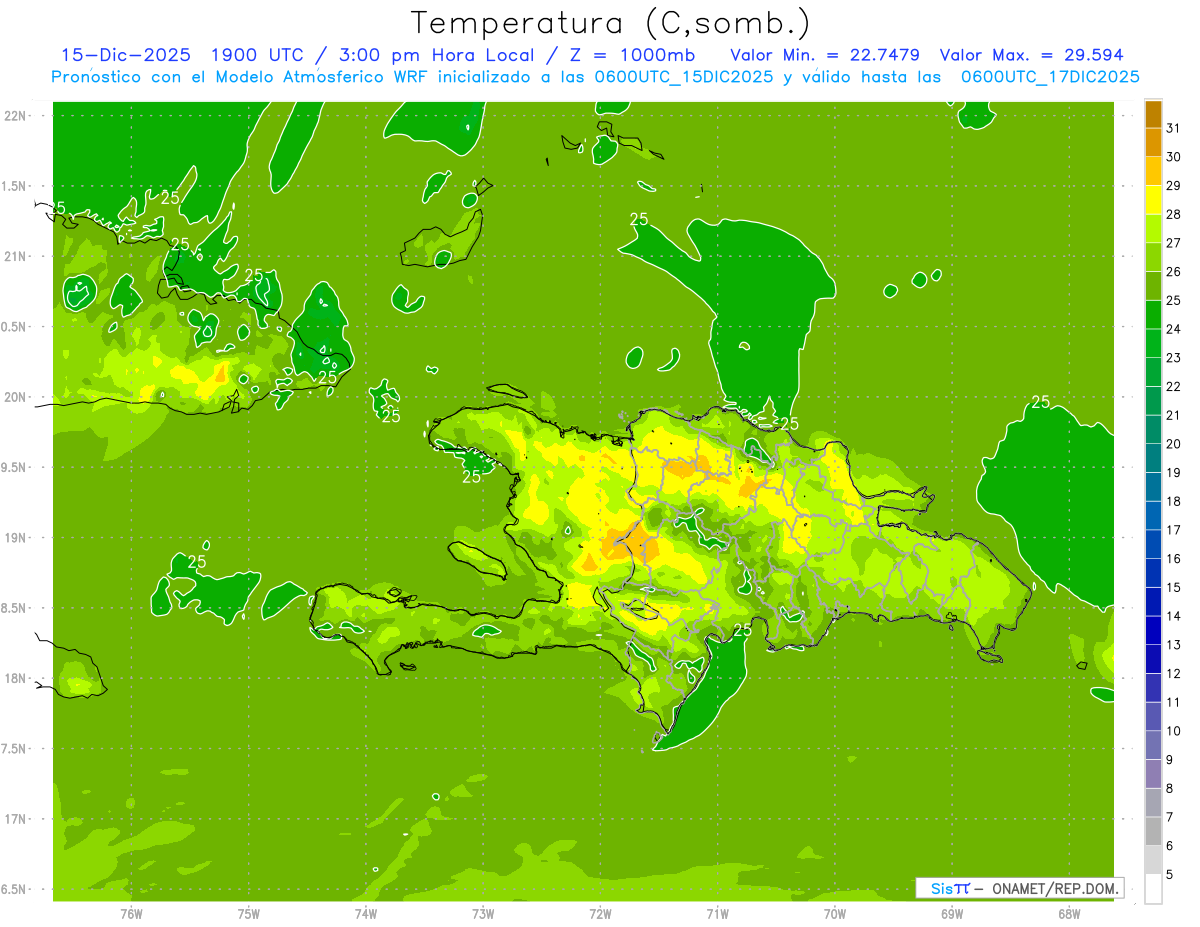The image size is (1200, 927).
Task: Click the longitude axis label "74W"
Action: pyautogui.click(x=366, y=913)
